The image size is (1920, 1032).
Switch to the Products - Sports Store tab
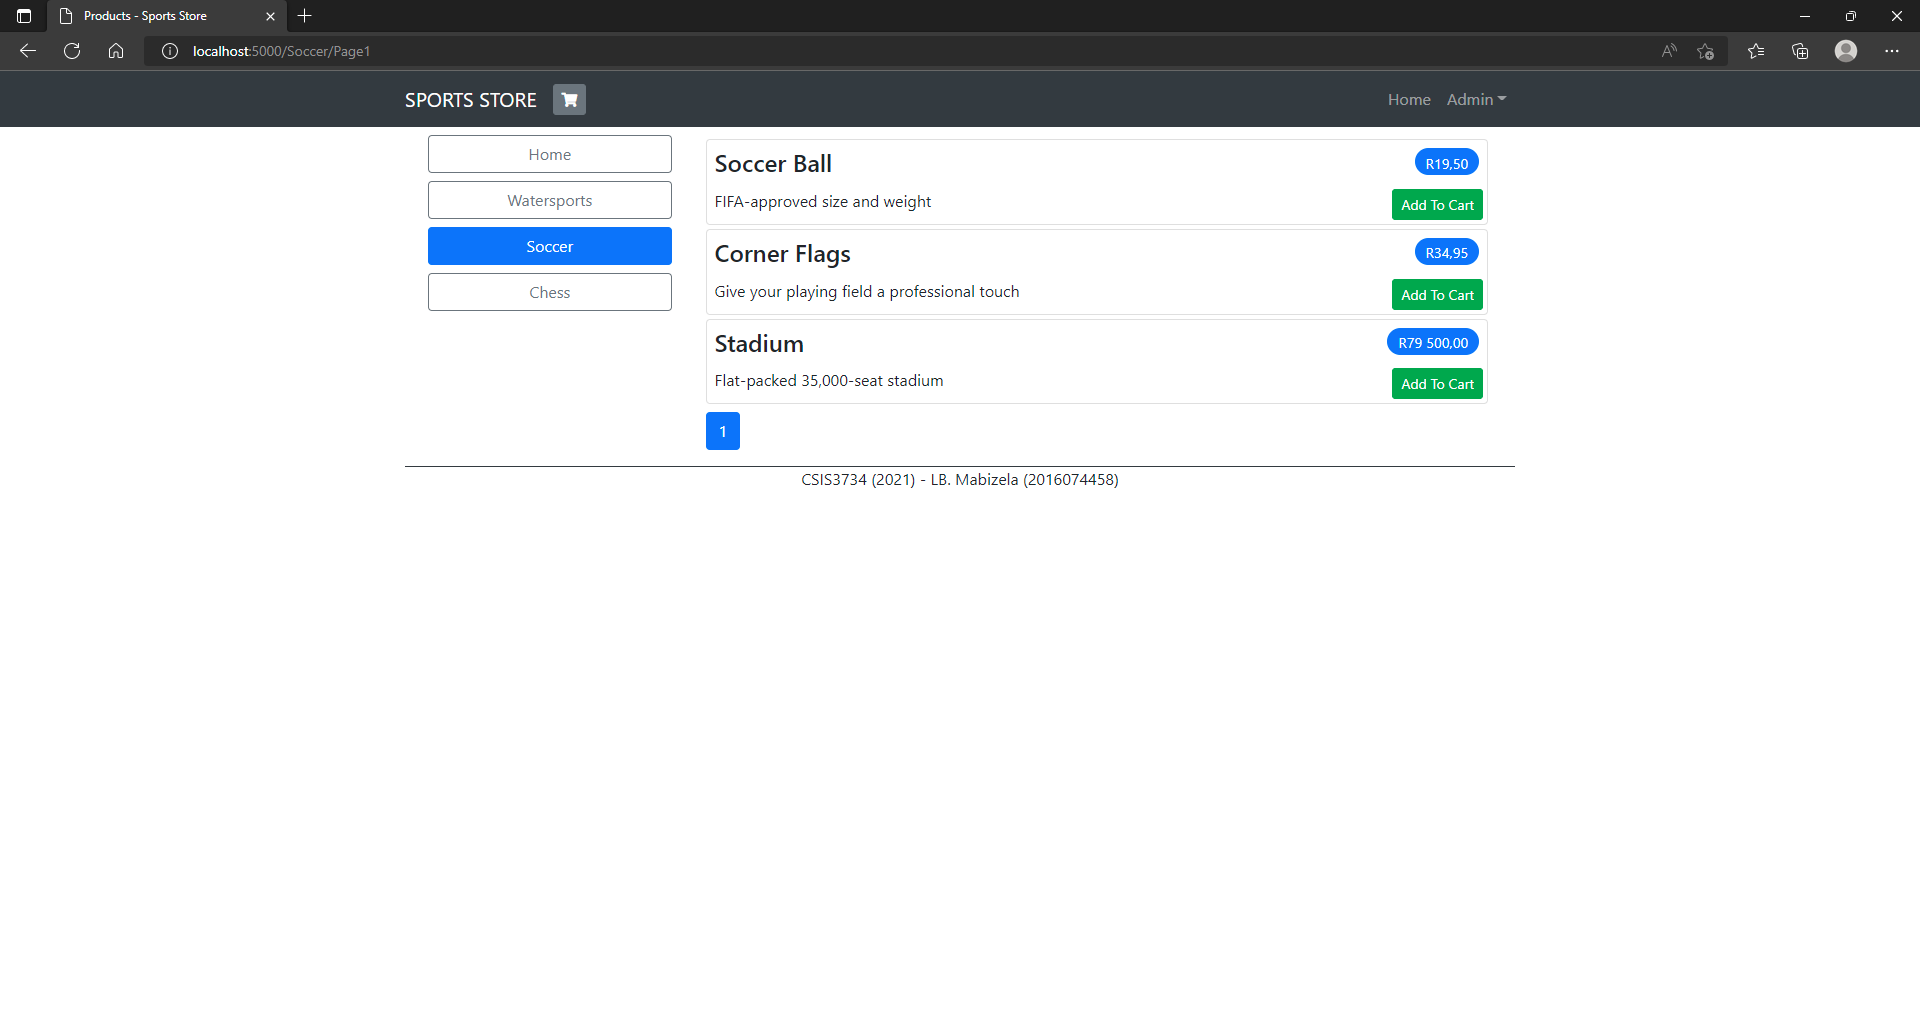[x=150, y=16]
